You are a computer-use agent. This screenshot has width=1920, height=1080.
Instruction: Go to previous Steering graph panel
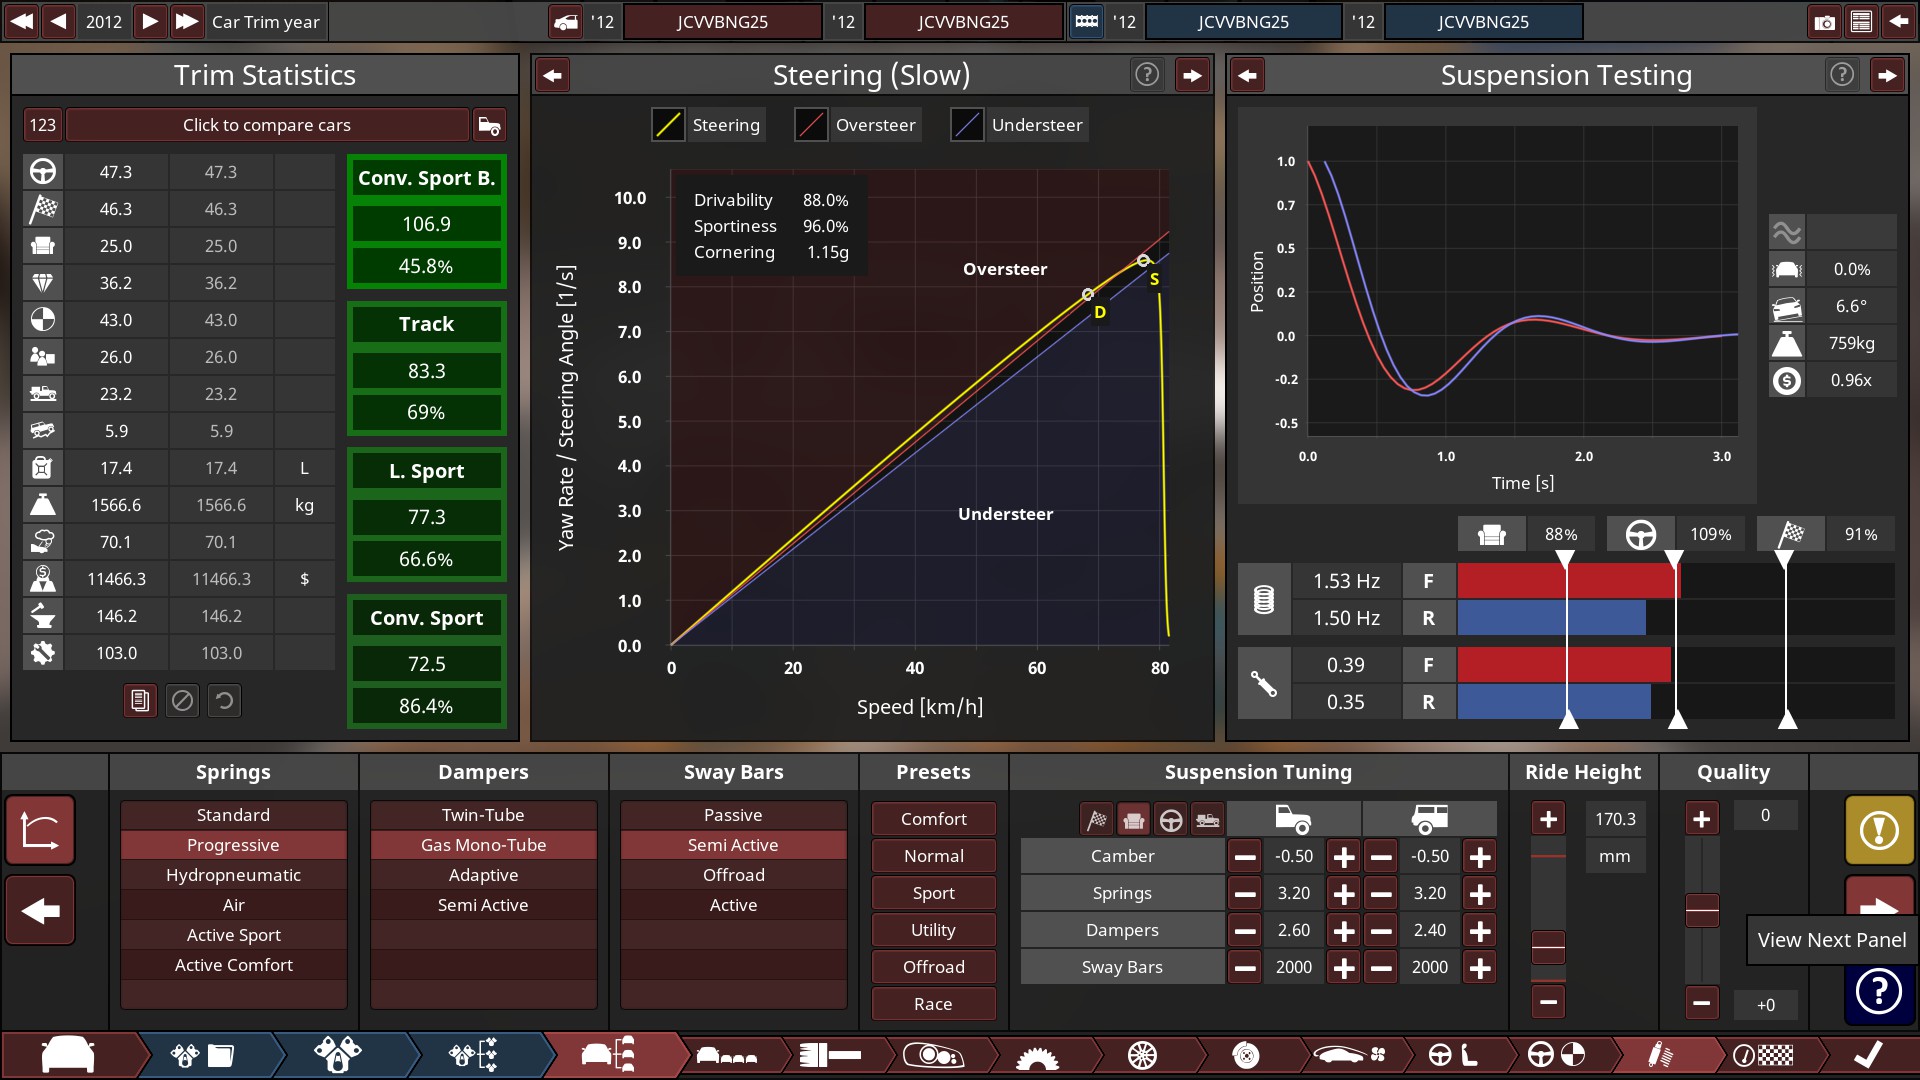click(552, 75)
